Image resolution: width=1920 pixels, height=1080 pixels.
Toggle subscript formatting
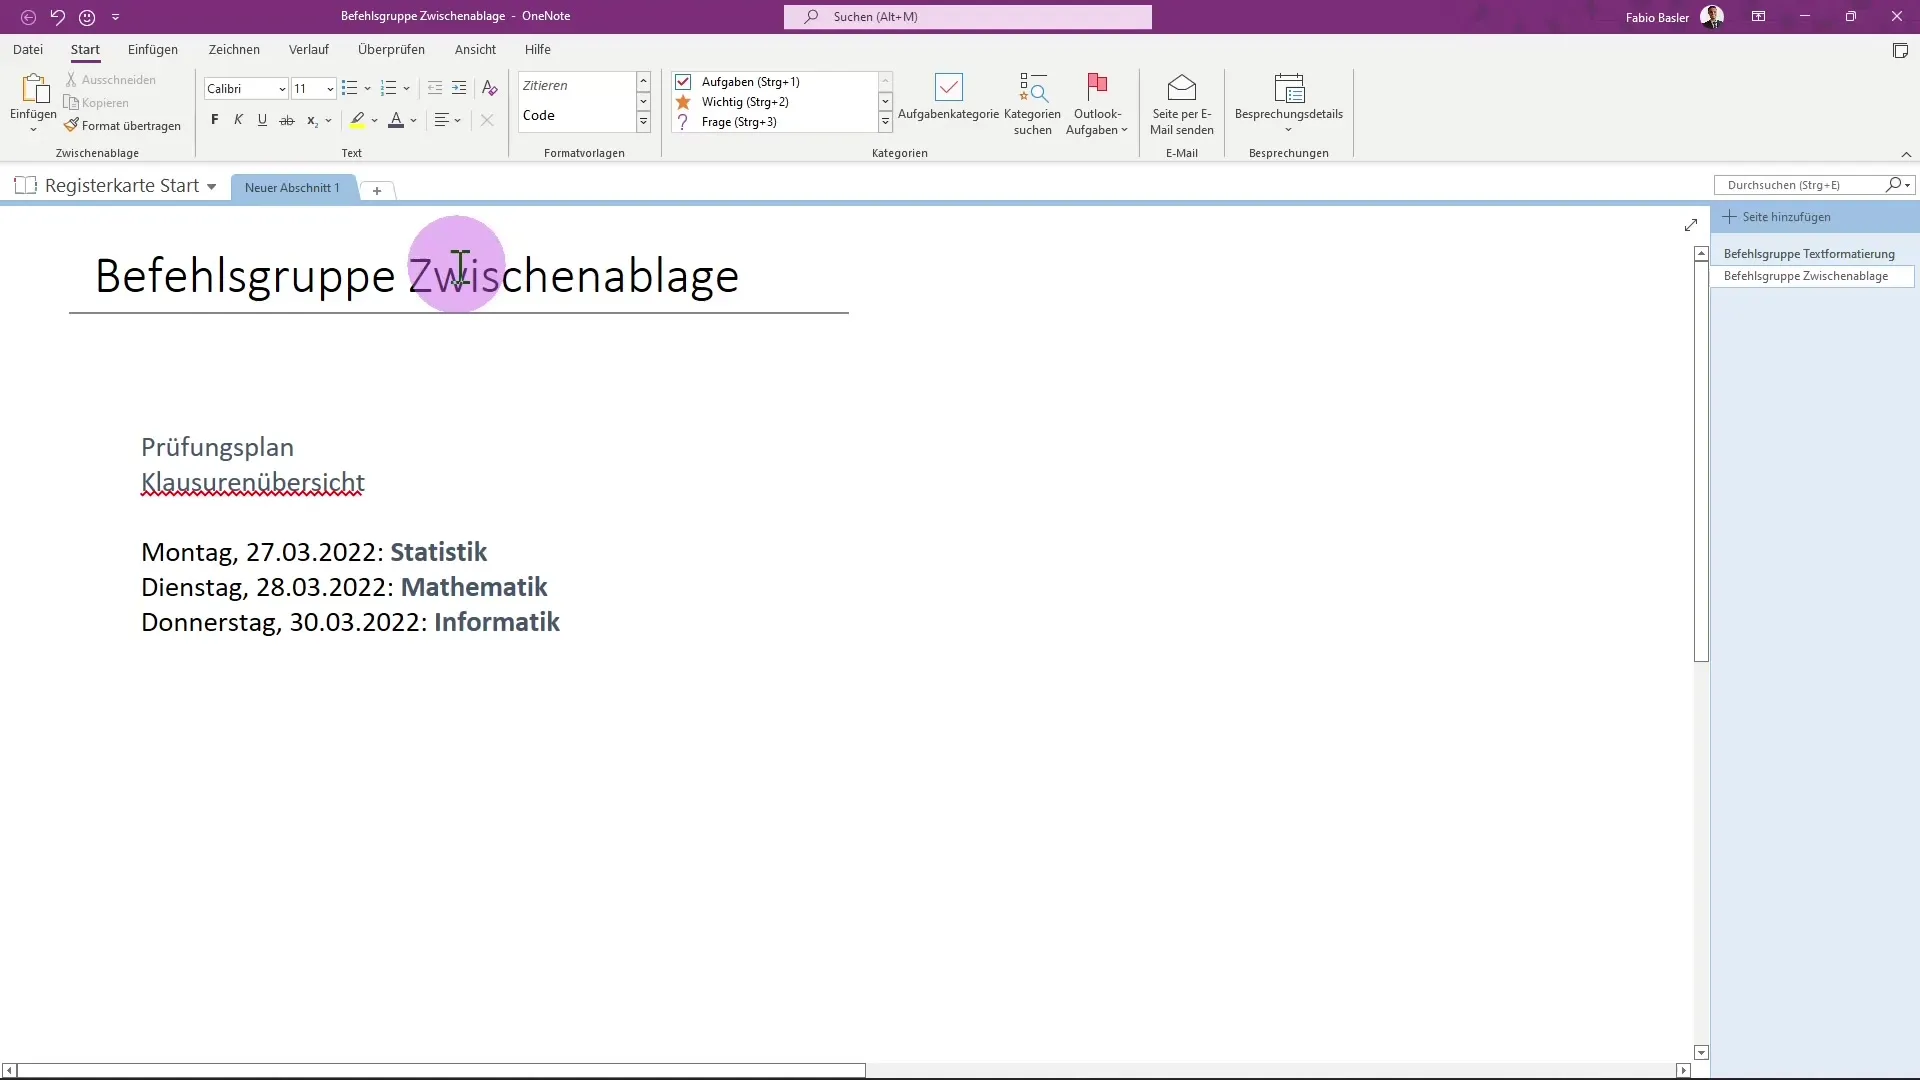coord(312,121)
